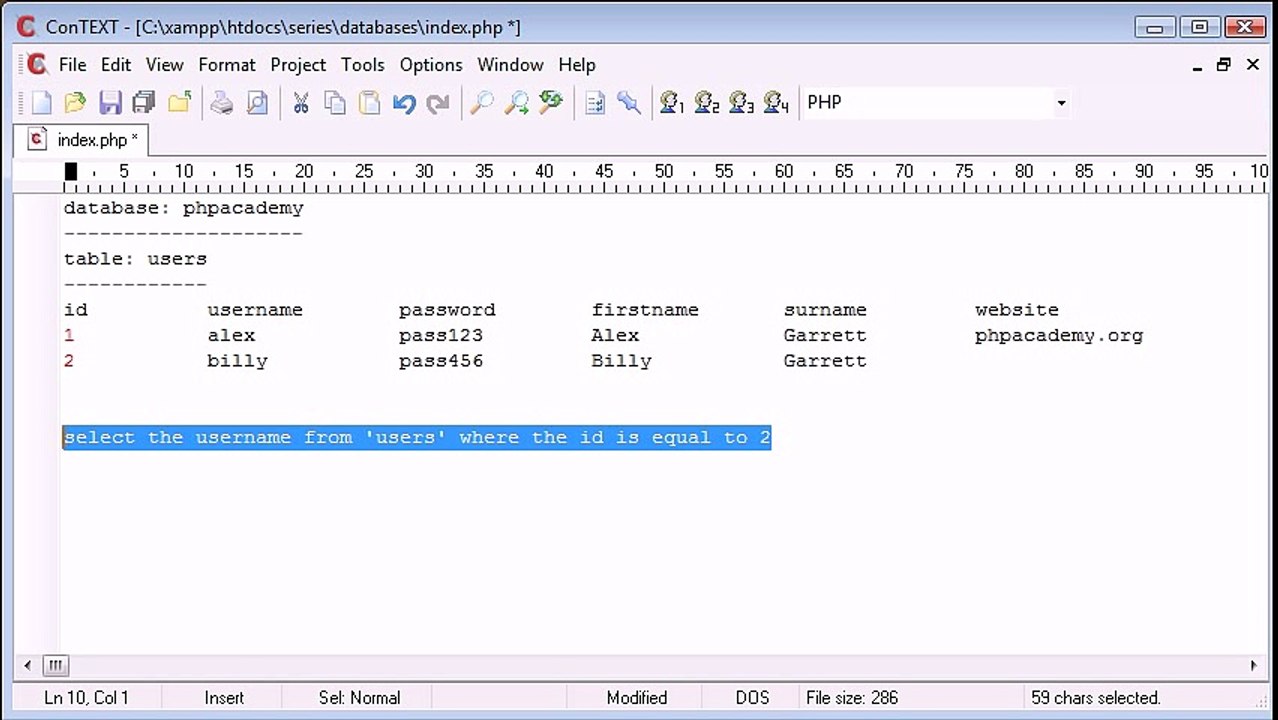Open the Options menu
The height and width of the screenshot is (720, 1278).
point(431,64)
